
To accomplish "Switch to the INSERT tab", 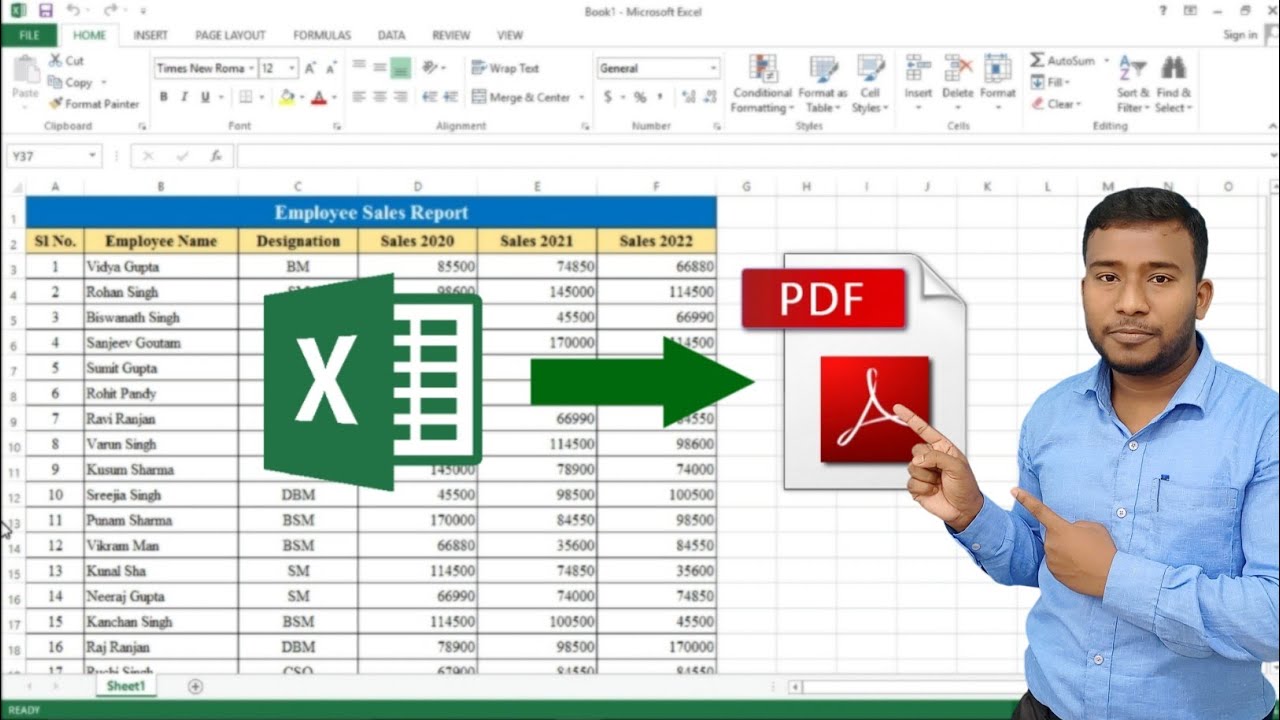I will [151, 35].
